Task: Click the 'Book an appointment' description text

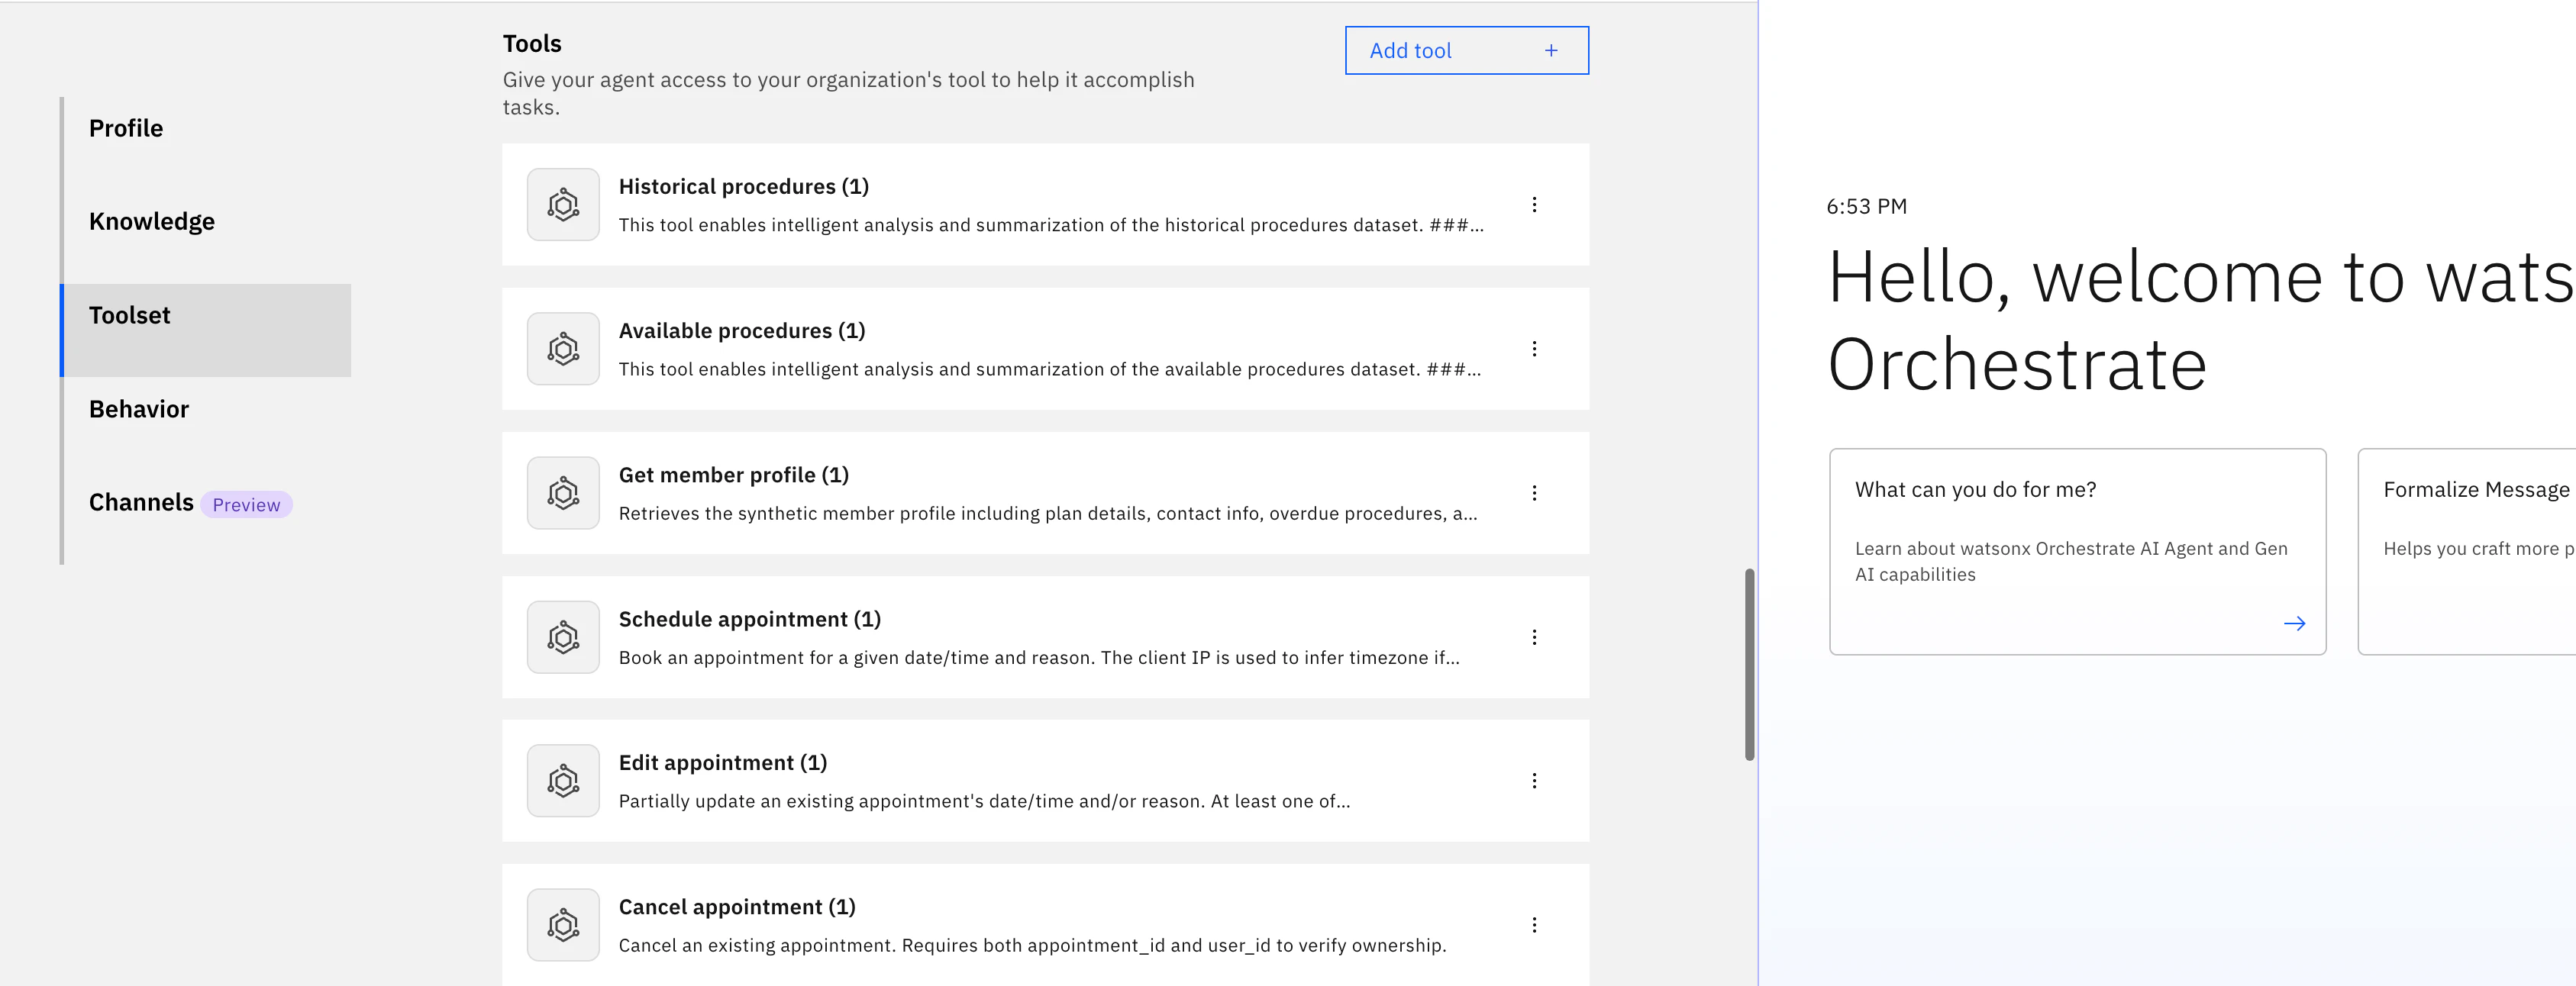Action: [x=1039, y=657]
